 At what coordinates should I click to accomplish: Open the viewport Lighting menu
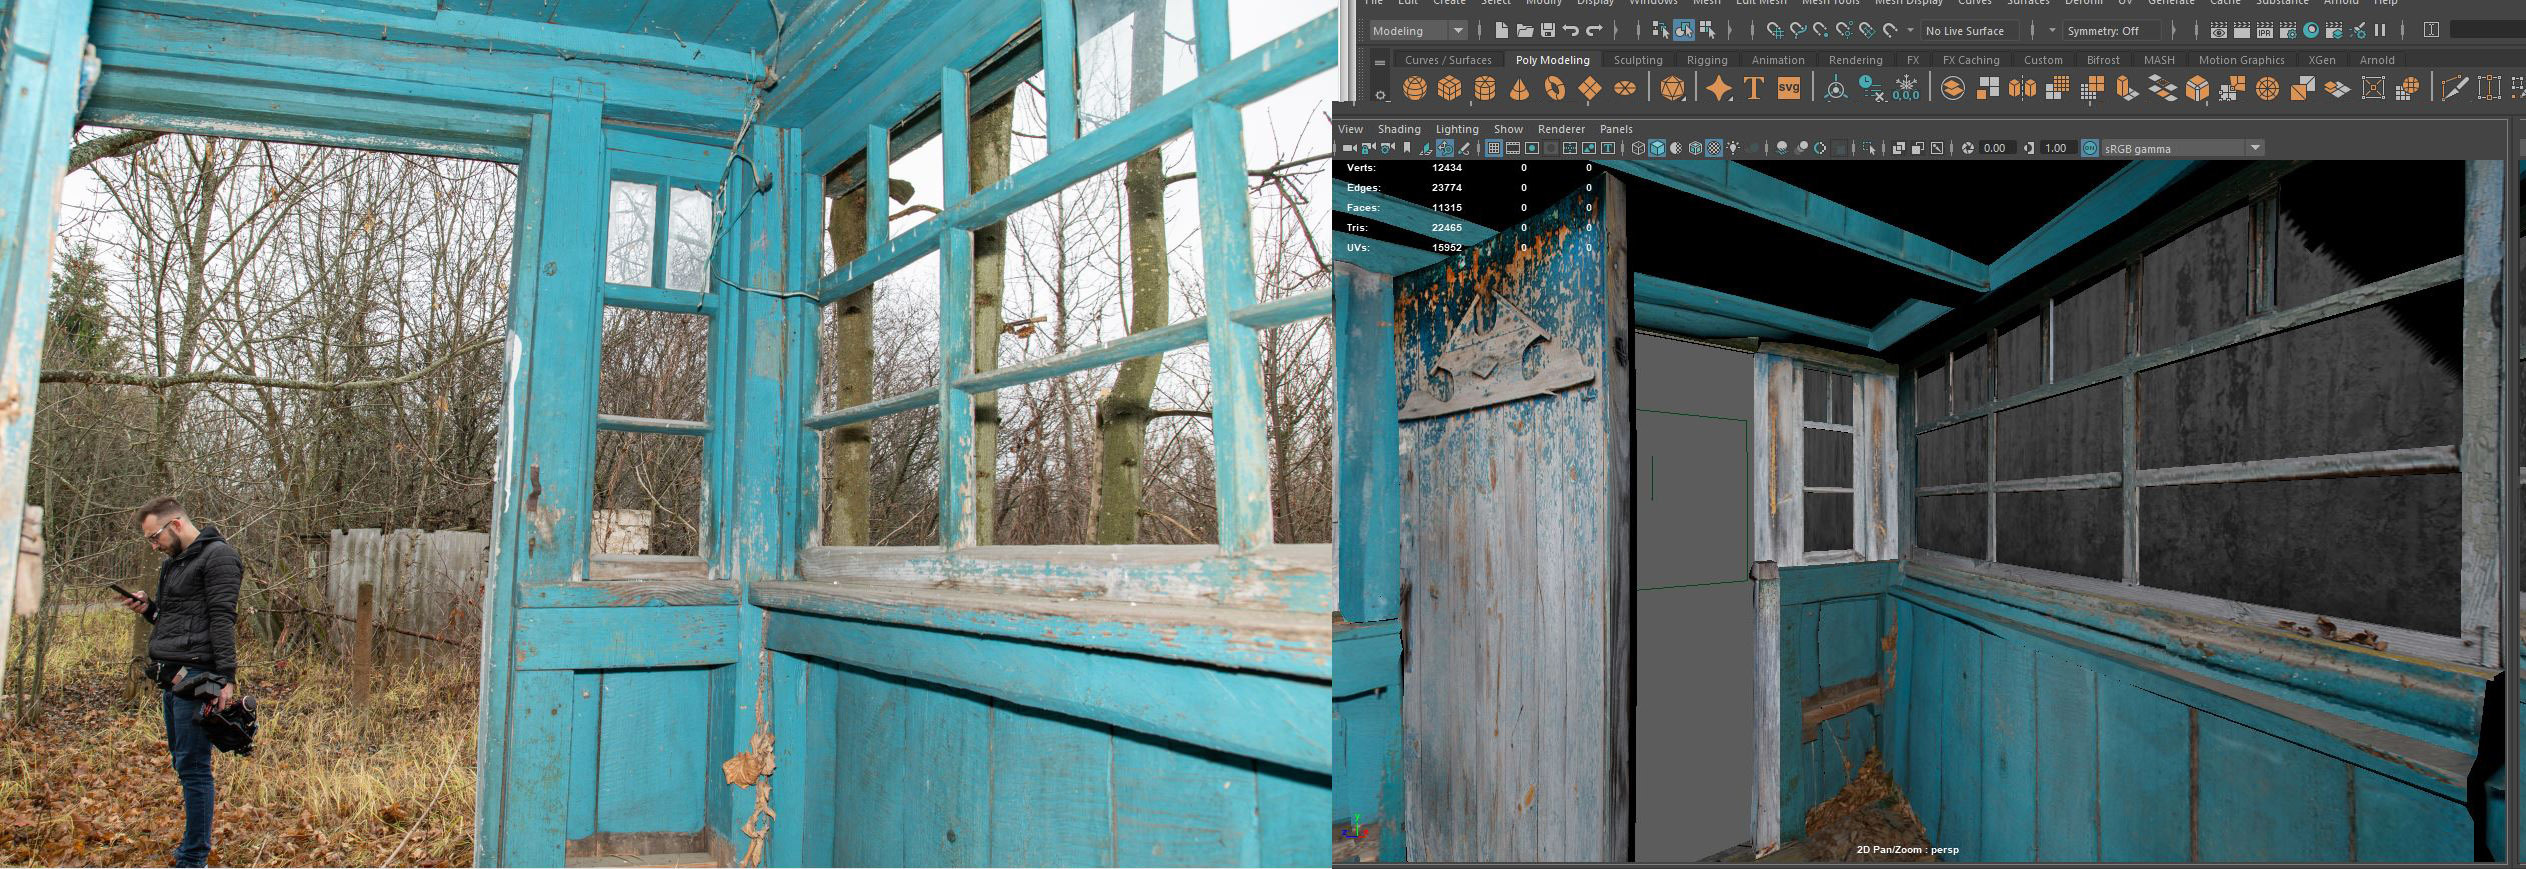coord(1457,129)
